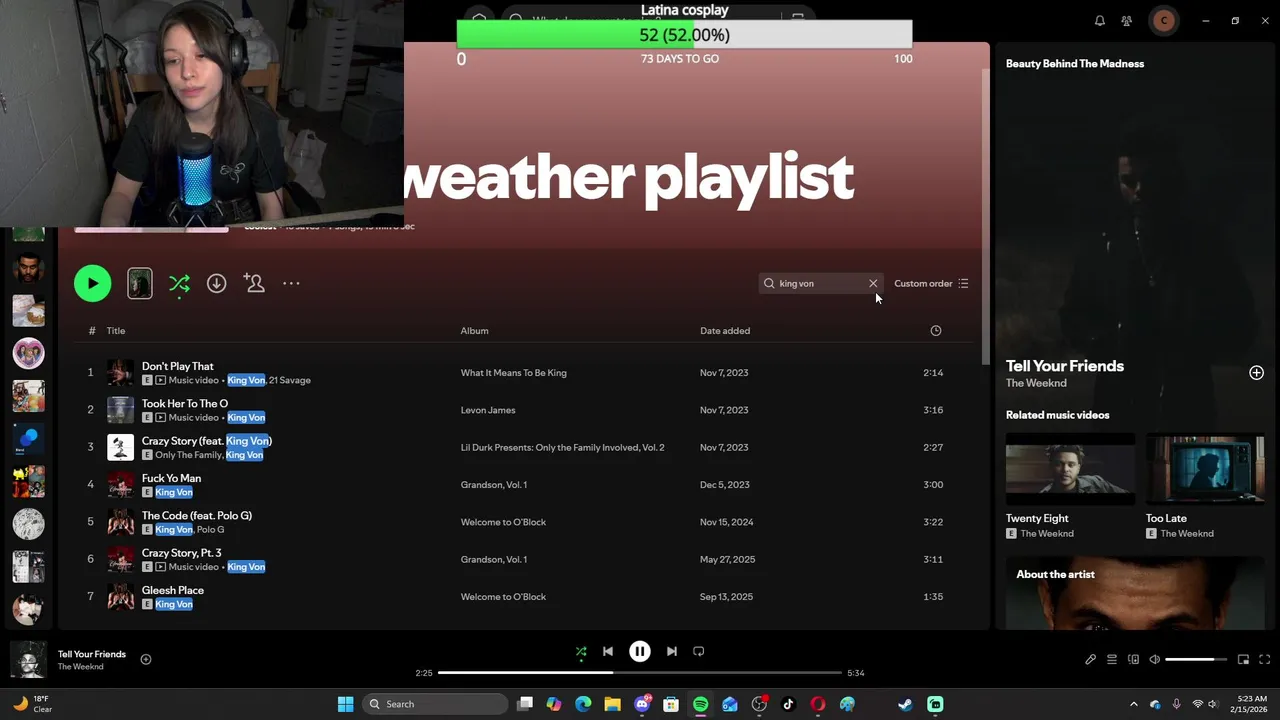This screenshot has height=720, width=1280.
Task: Open the pink heart-shaped cover in sidebar
Action: pos(28,353)
